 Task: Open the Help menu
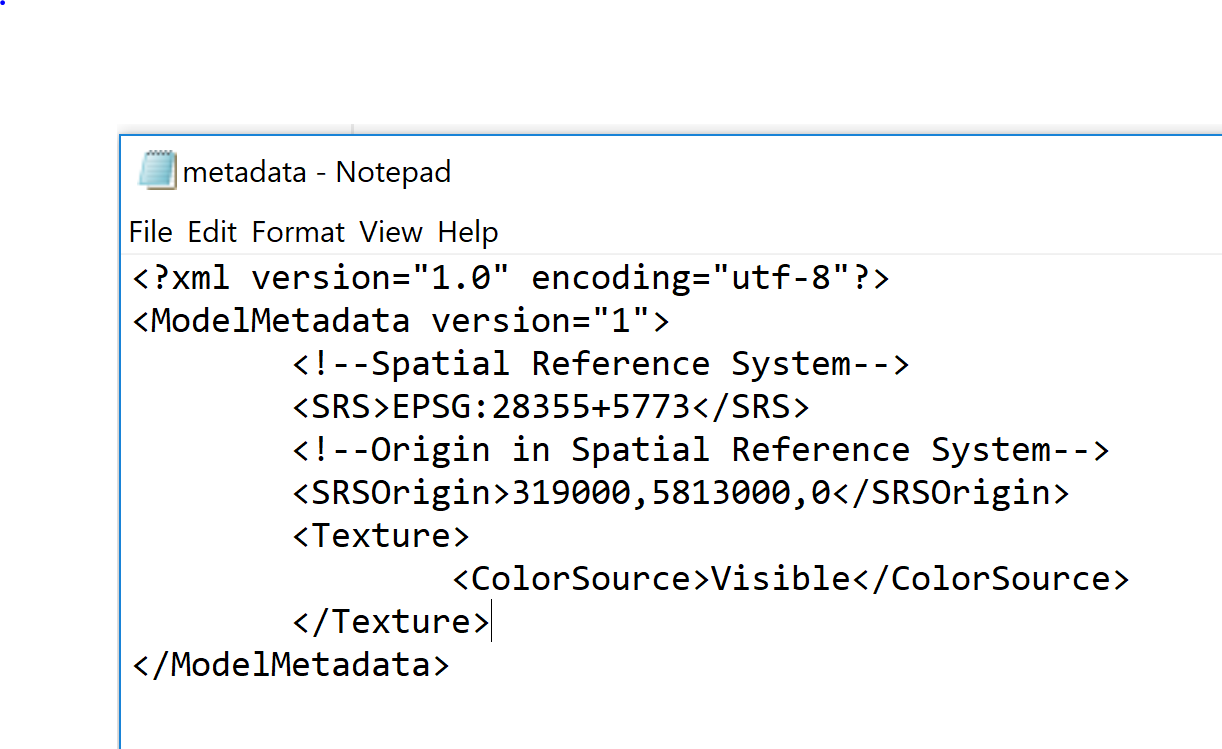[x=468, y=232]
